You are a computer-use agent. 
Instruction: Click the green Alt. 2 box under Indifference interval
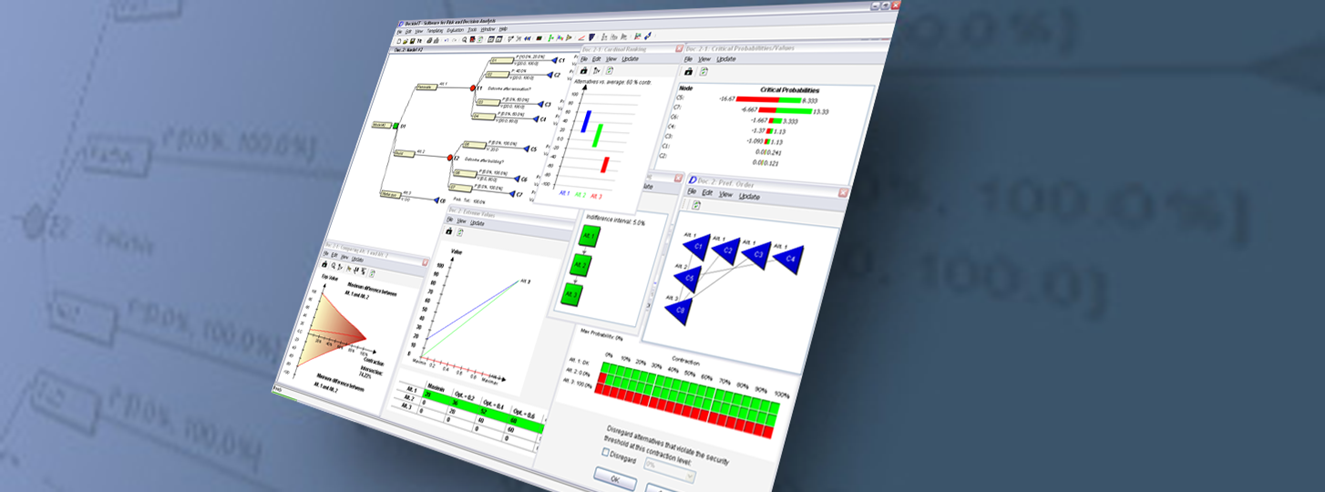(580, 266)
